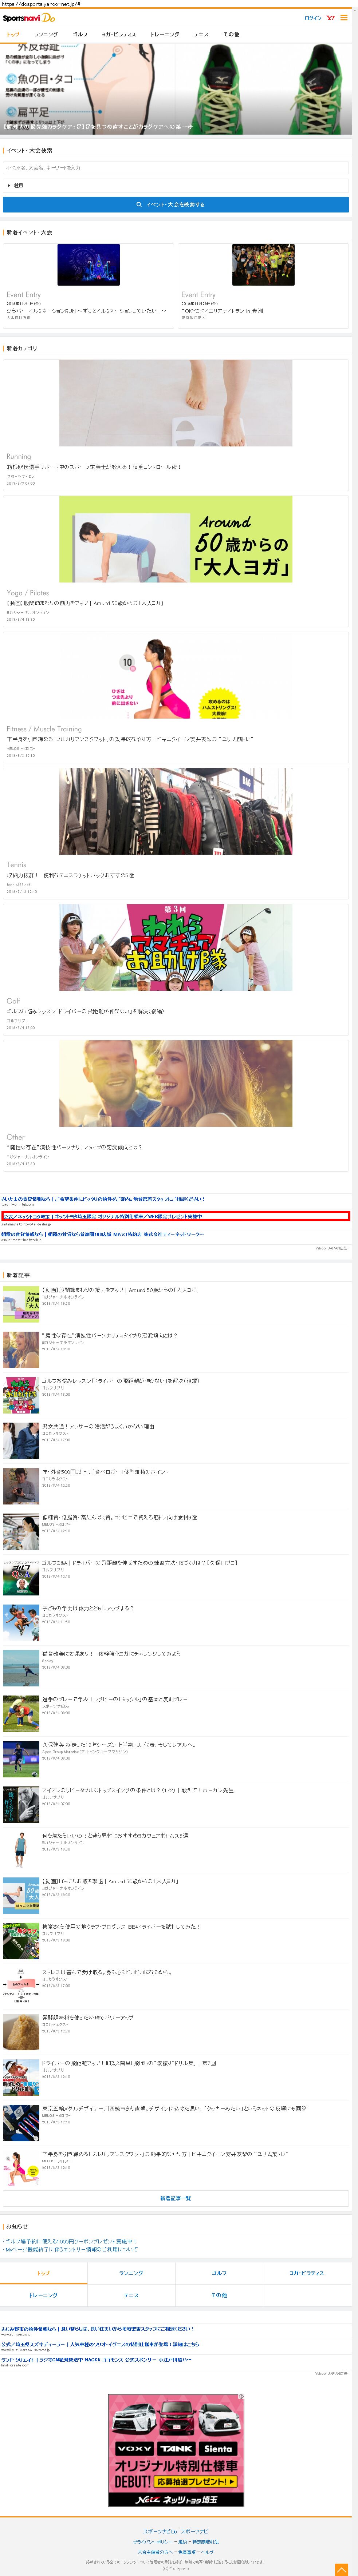Open the Yoga / Pilates 大人ヨガ card image
Screen dimensions: 358x2576
(x=176, y=539)
